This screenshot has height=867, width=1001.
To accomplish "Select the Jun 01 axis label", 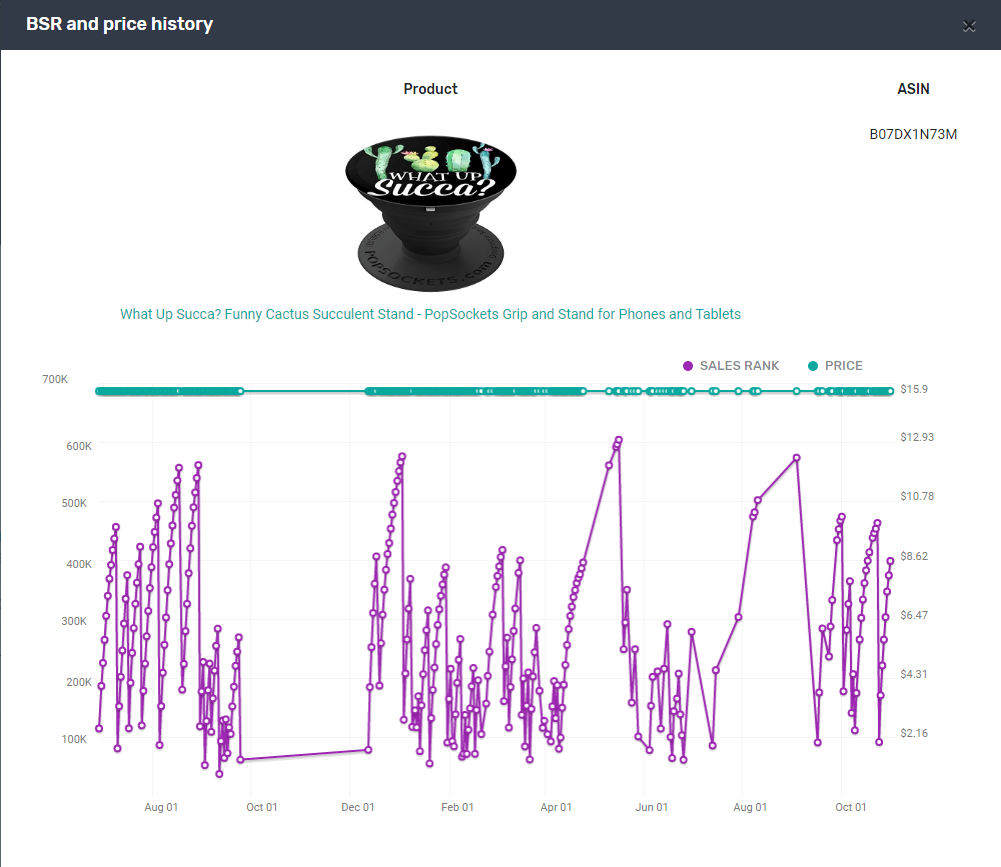I will click(x=651, y=806).
